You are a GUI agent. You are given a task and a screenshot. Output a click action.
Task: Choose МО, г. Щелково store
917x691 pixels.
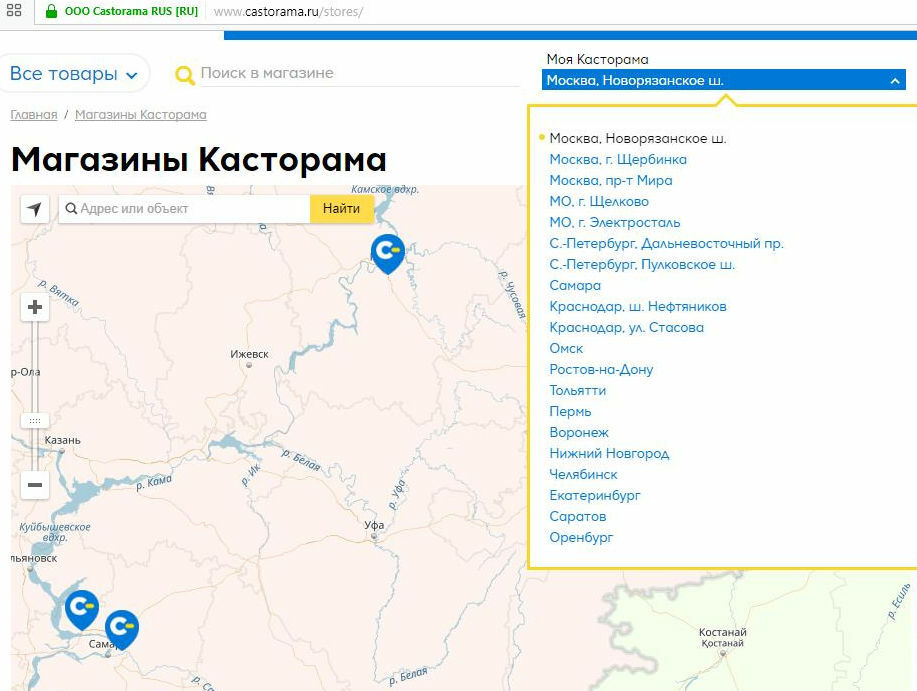tap(599, 202)
